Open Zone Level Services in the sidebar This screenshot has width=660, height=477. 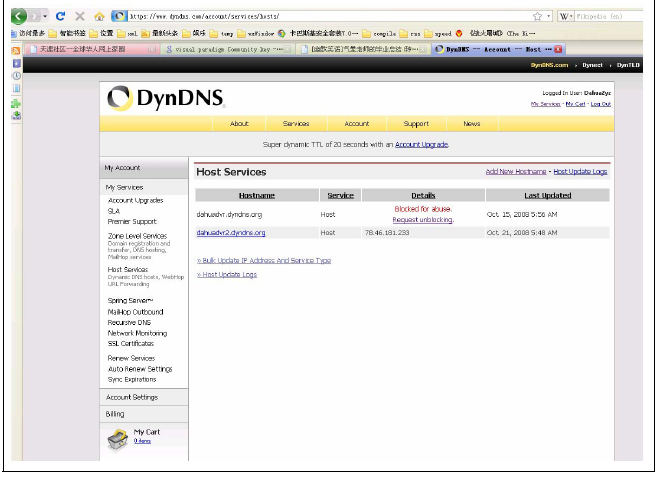137,236
